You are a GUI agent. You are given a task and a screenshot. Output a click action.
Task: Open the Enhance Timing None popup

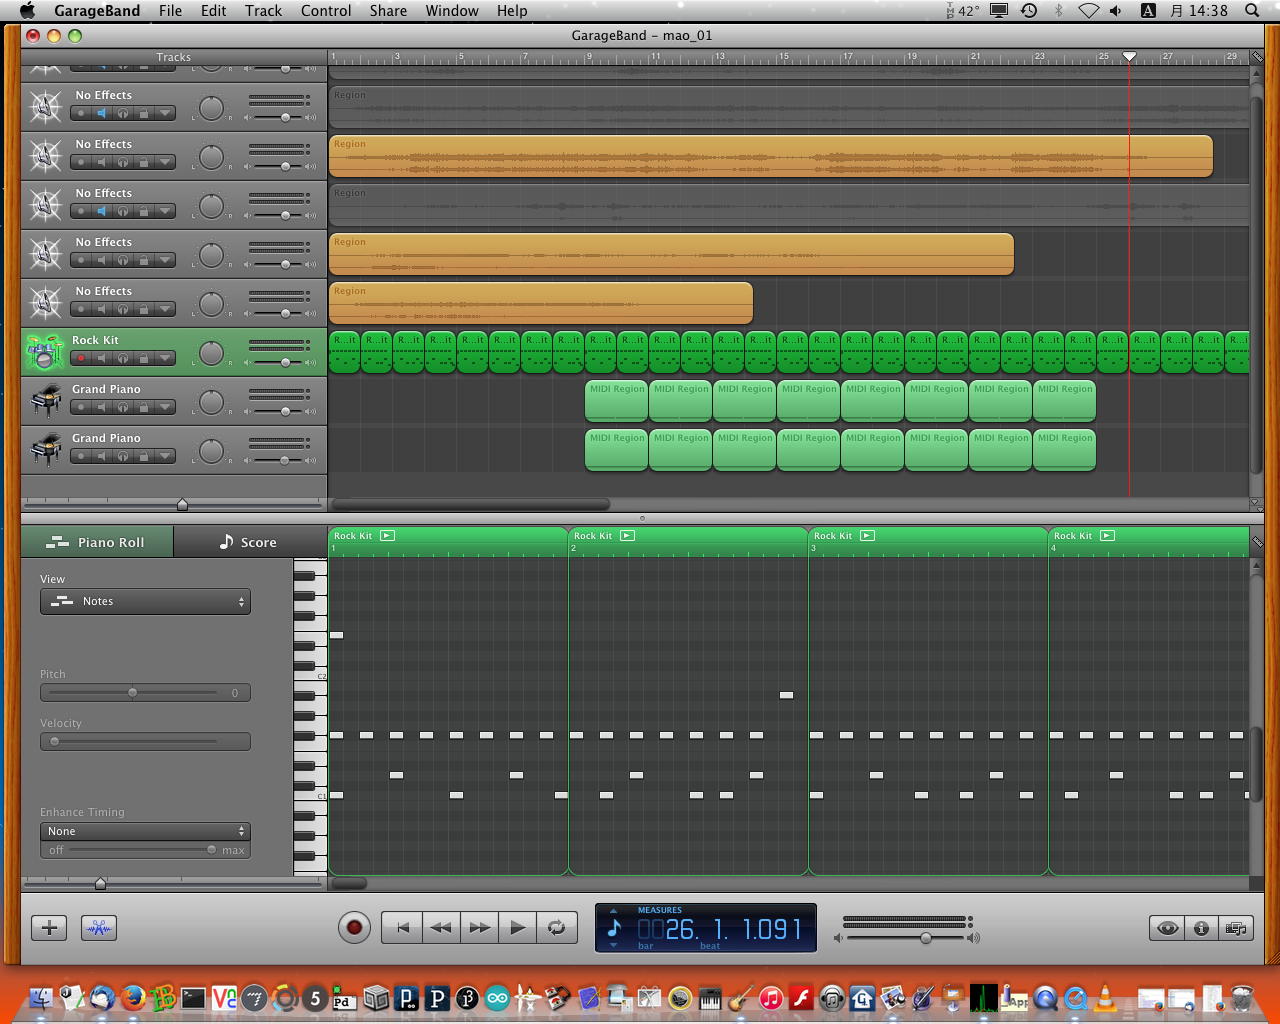pyautogui.click(x=145, y=831)
